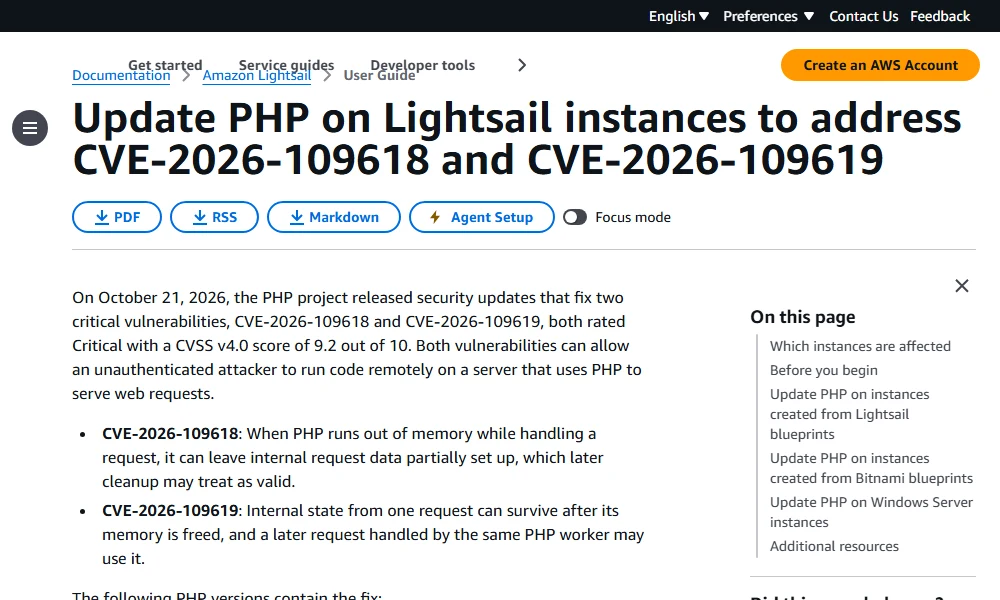The height and width of the screenshot is (600, 1000).
Task: Open the Developer tools nav tab
Action: tap(423, 63)
